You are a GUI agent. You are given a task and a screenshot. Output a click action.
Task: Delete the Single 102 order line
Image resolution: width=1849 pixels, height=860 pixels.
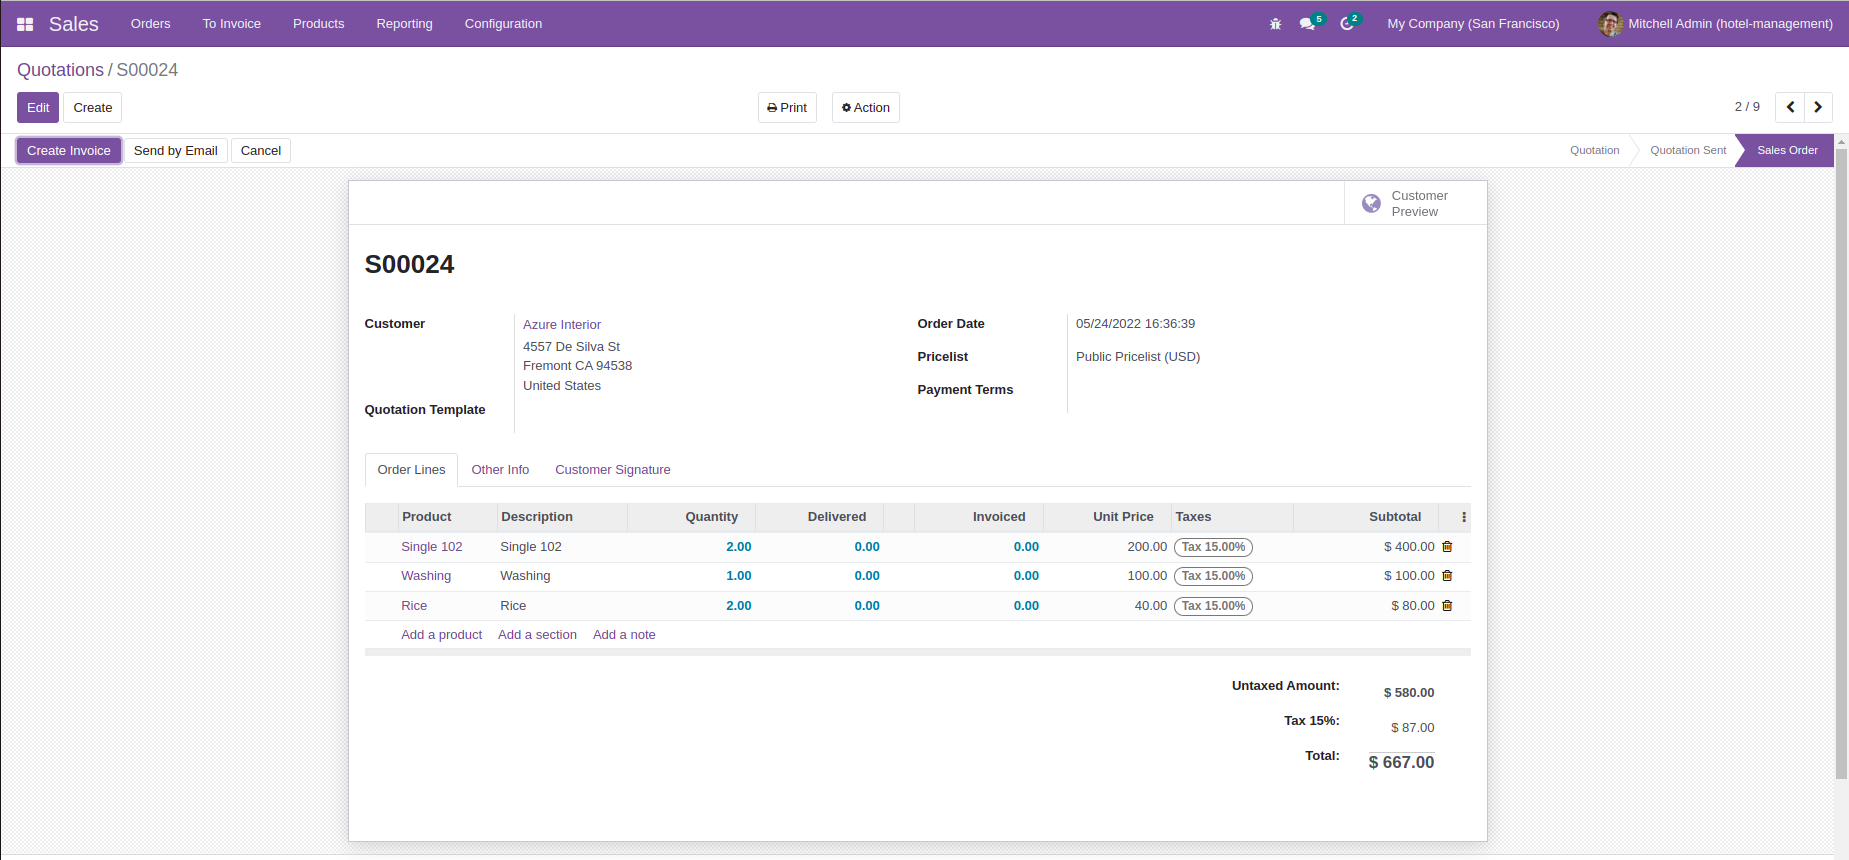[1447, 547]
